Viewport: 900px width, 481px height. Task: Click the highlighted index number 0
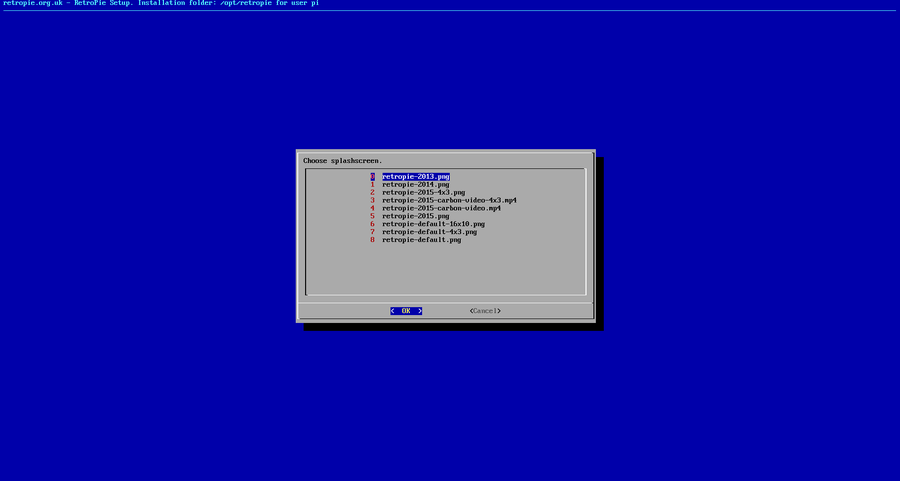[x=372, y=176]
